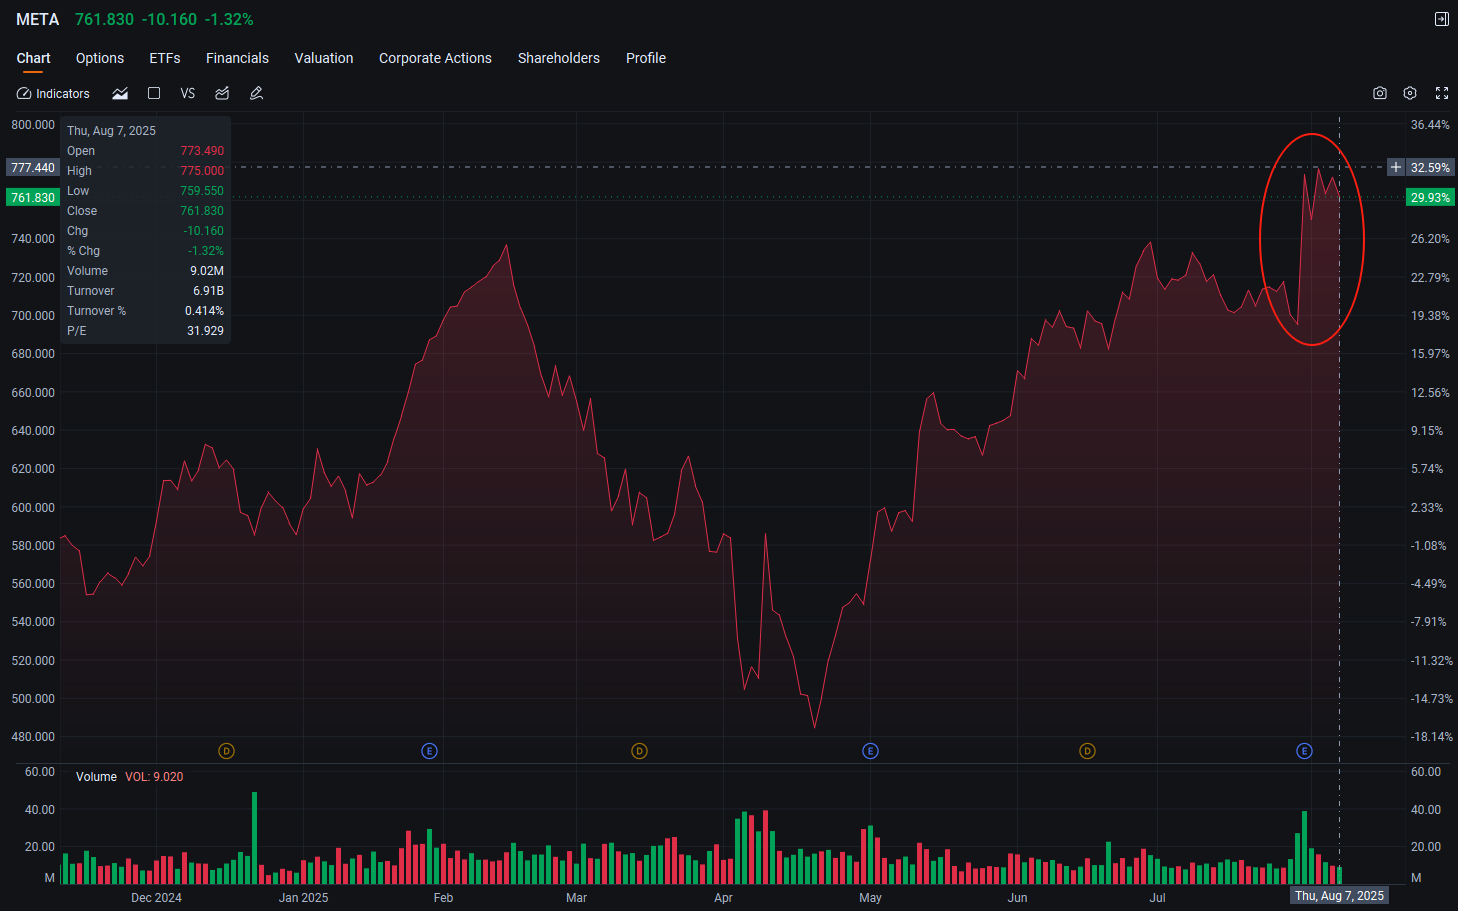Take a chart snapshot with camera icon
1458x911 pixels.
click(1380, 93)
